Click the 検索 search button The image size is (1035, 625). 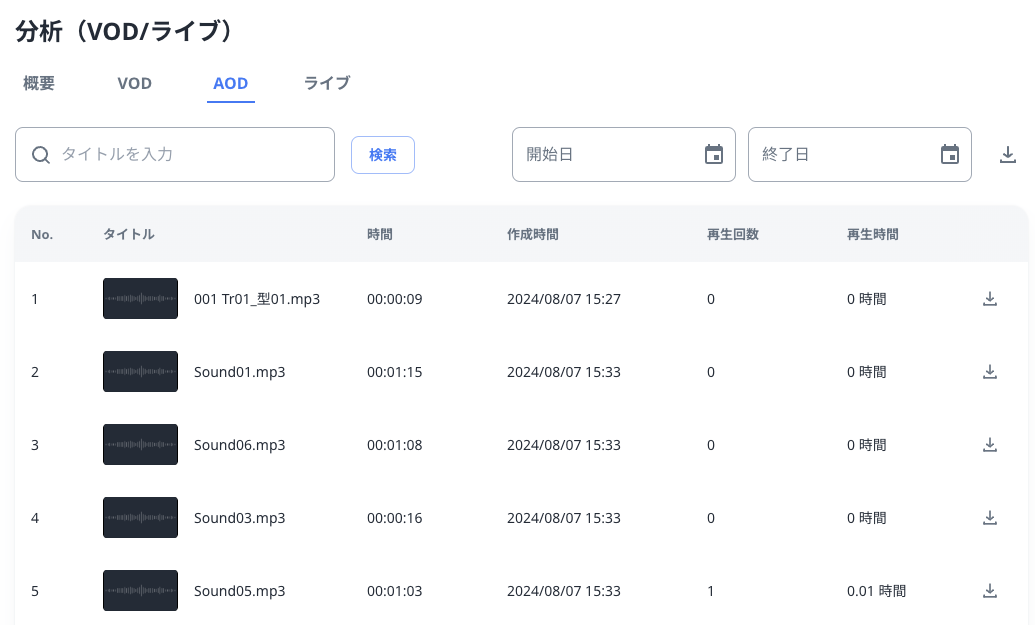382,154
